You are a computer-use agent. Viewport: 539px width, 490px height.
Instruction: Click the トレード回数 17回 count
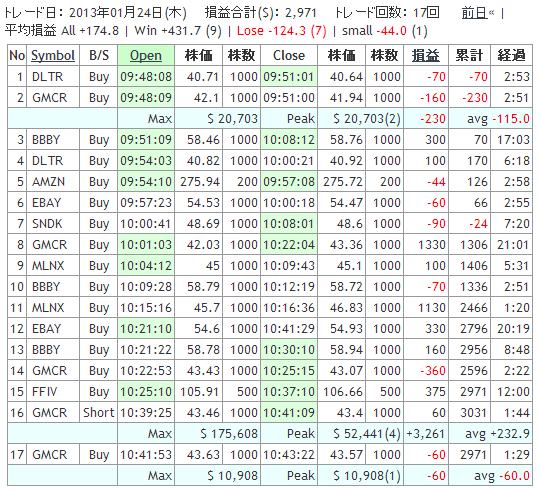(387, 13)
